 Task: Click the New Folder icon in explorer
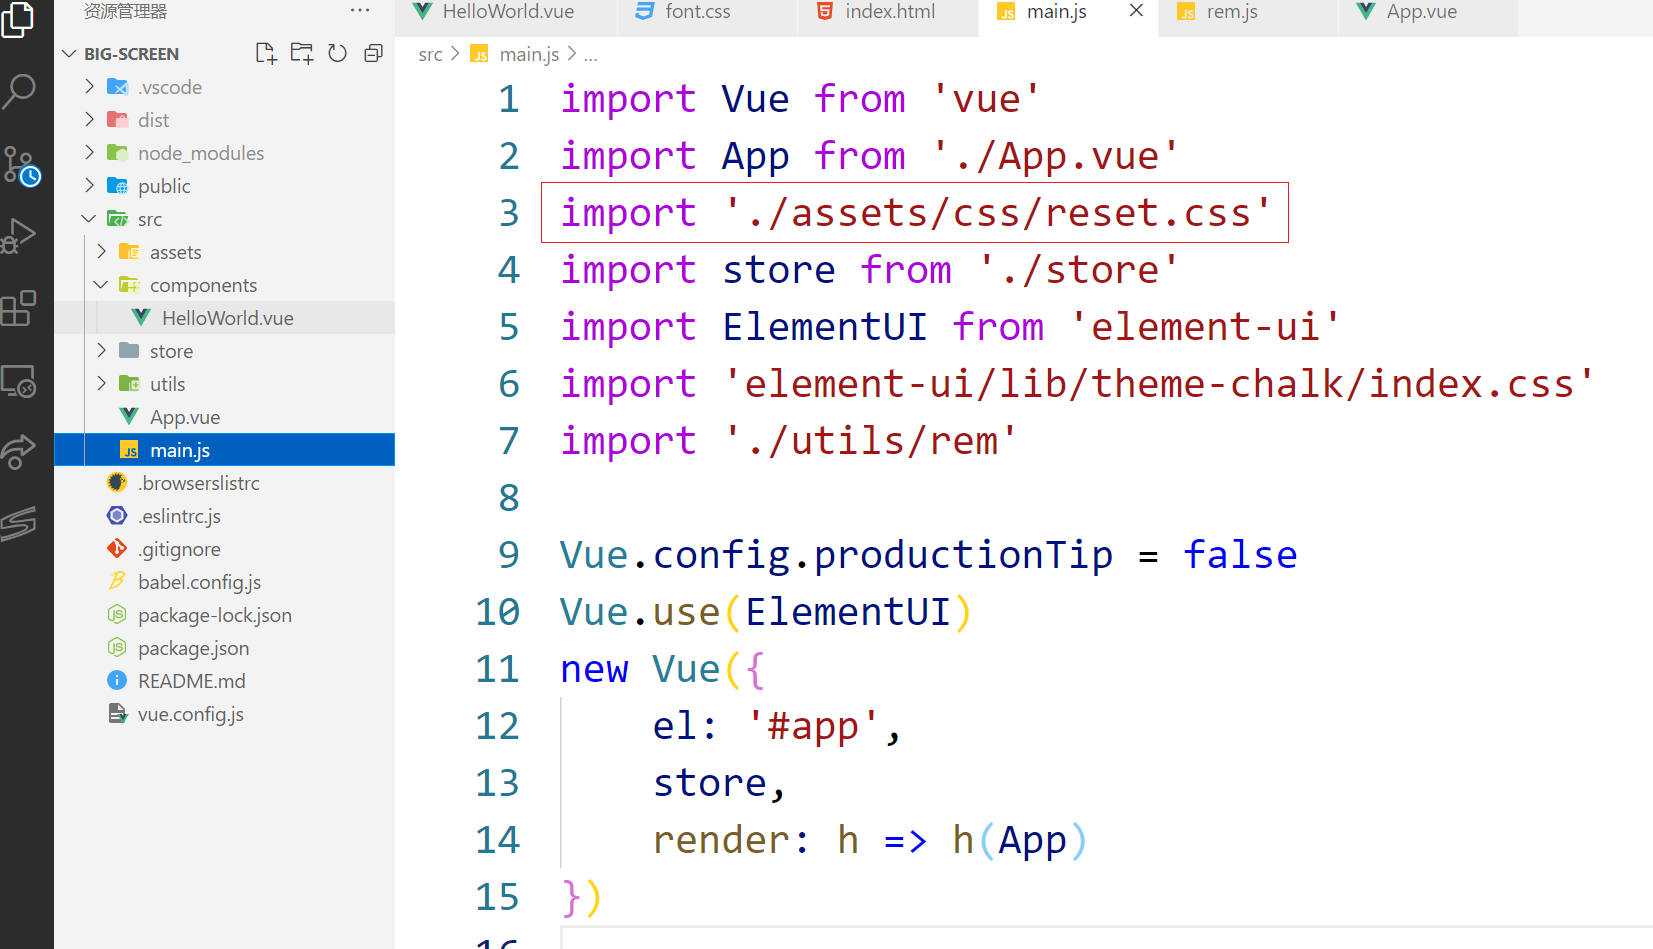(301, 53)
